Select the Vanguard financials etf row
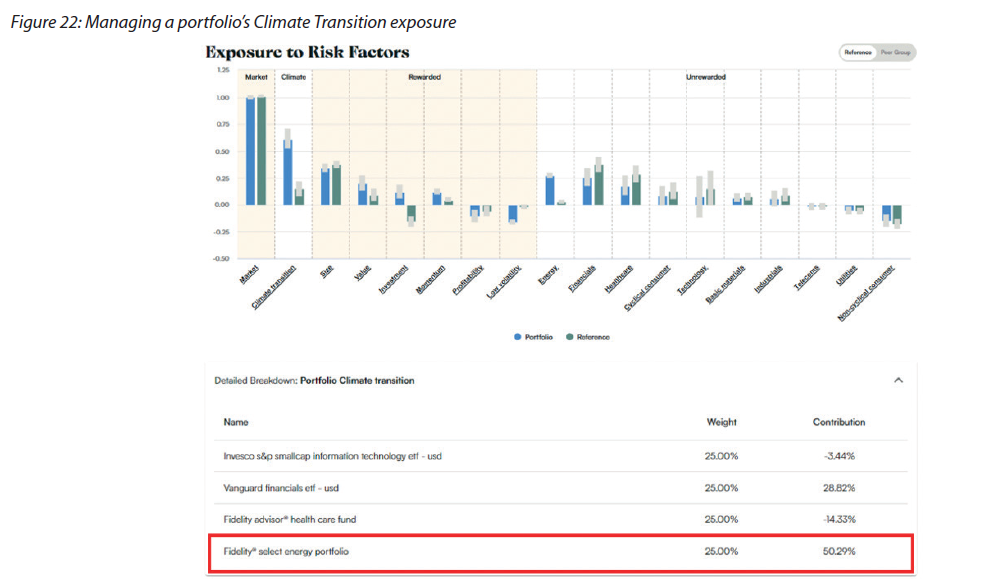Image resolution: width=987 pixels, height=586 pixels. coord(560,488)
